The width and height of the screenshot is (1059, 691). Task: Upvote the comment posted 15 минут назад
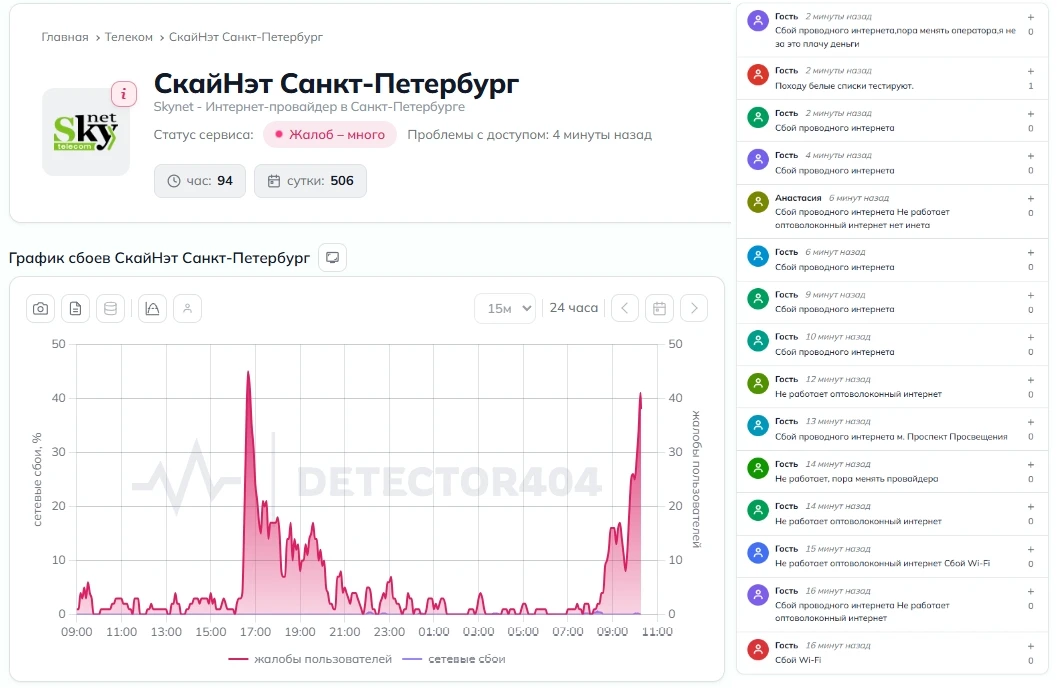(1031, 549)
